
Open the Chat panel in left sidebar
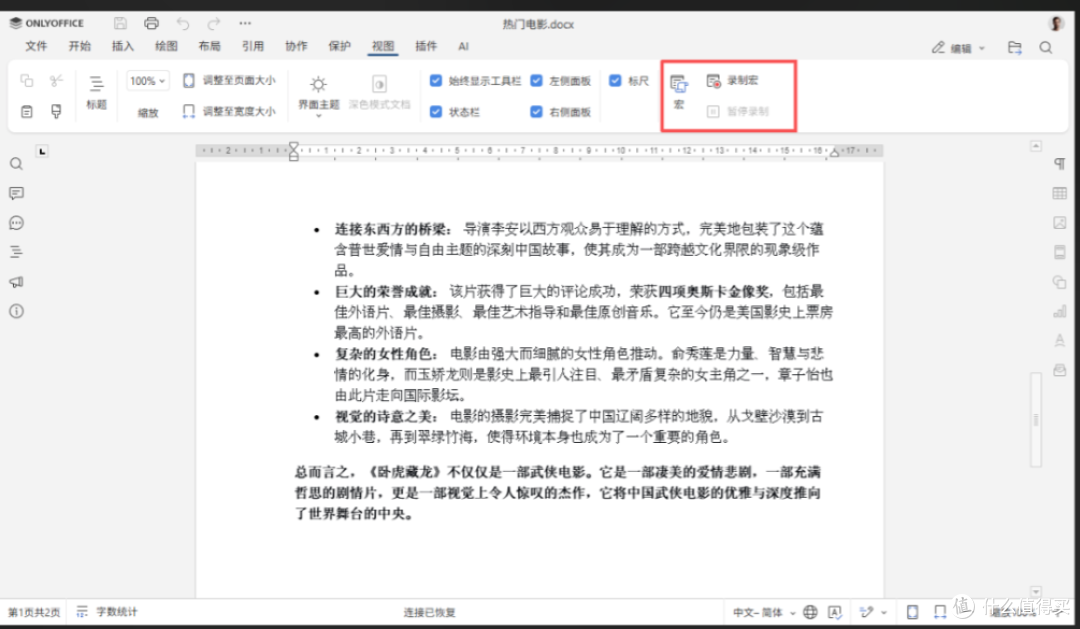point(17,223)
